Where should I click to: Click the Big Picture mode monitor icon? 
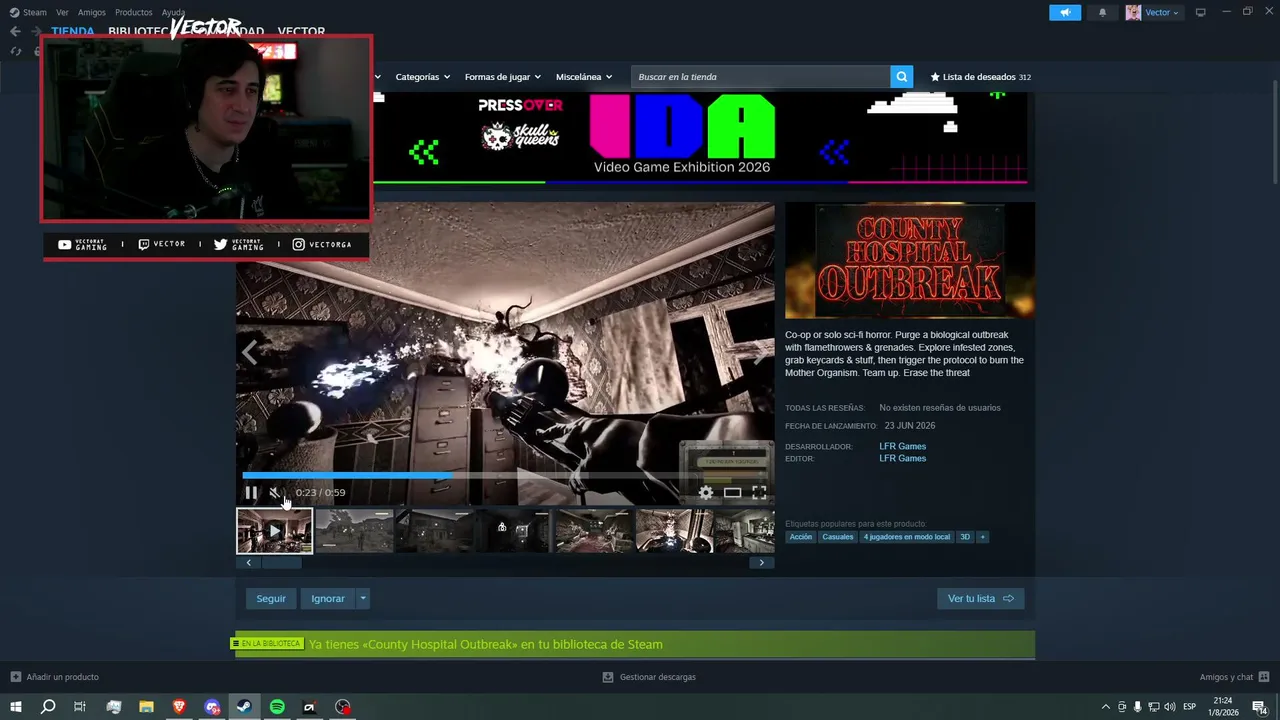click(x=1201, y=12)
